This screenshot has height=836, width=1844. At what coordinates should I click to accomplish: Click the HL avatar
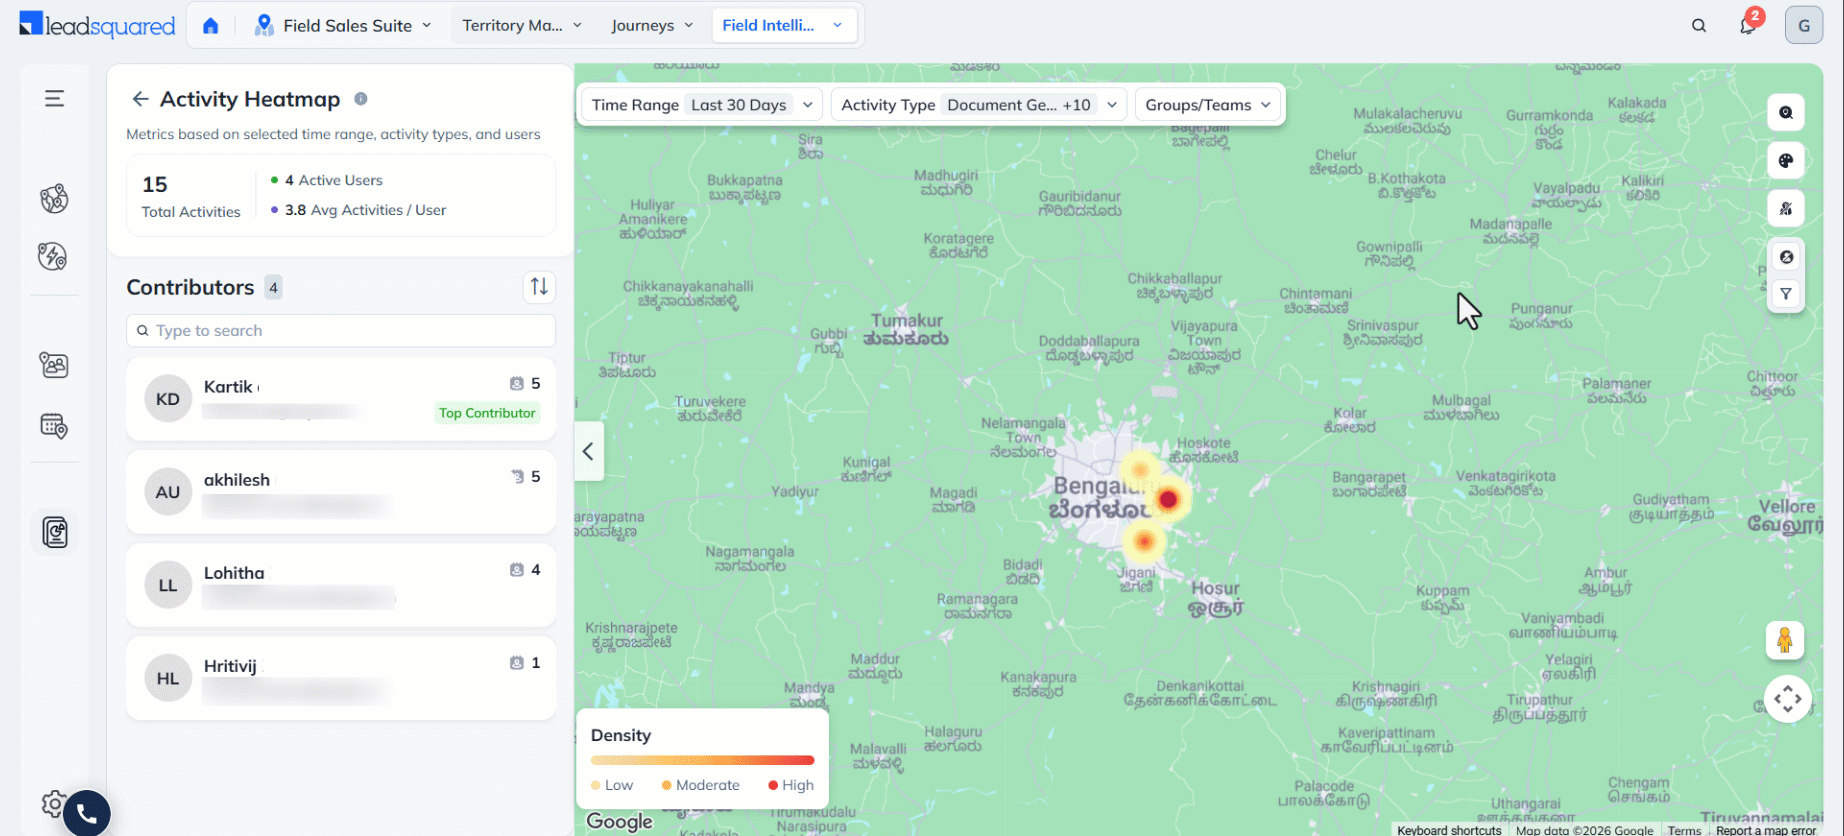click(x=168, y=678)
